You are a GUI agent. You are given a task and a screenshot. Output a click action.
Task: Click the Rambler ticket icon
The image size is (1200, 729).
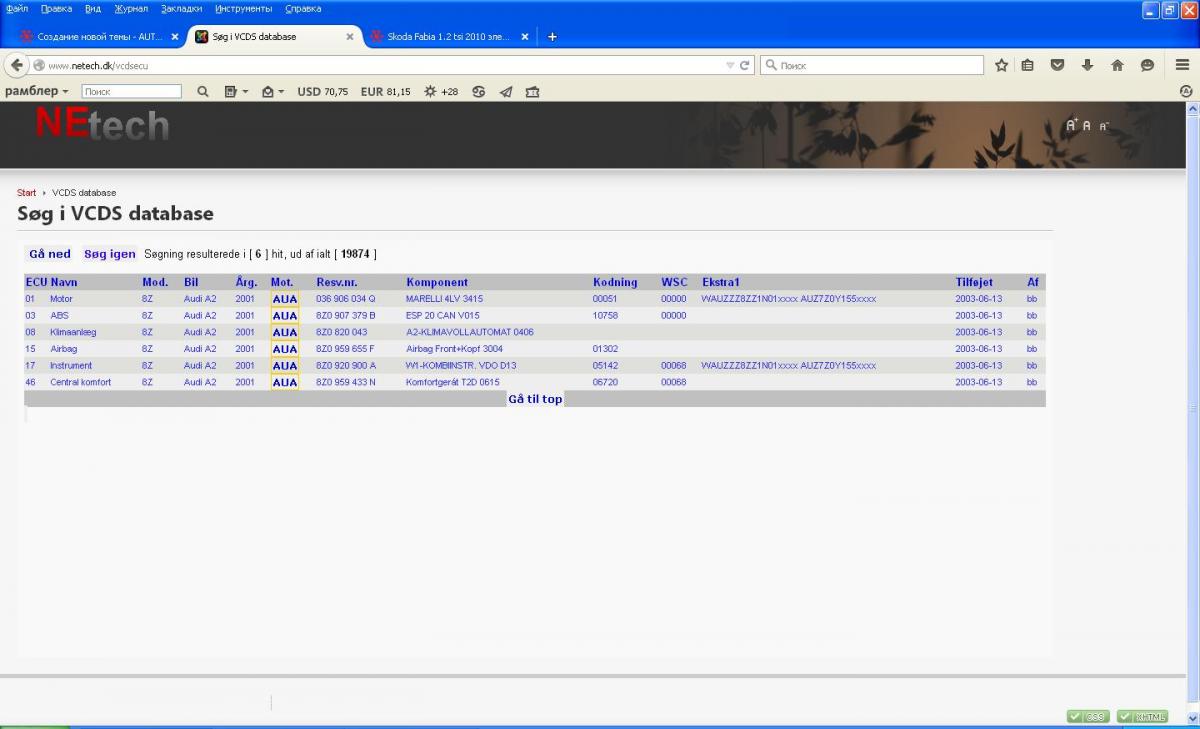[532, 91]
